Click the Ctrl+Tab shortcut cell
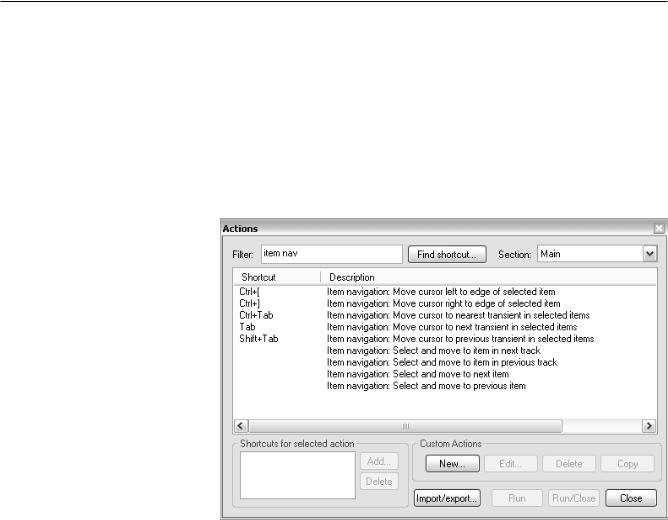668x520 pixels. point(256,315)
